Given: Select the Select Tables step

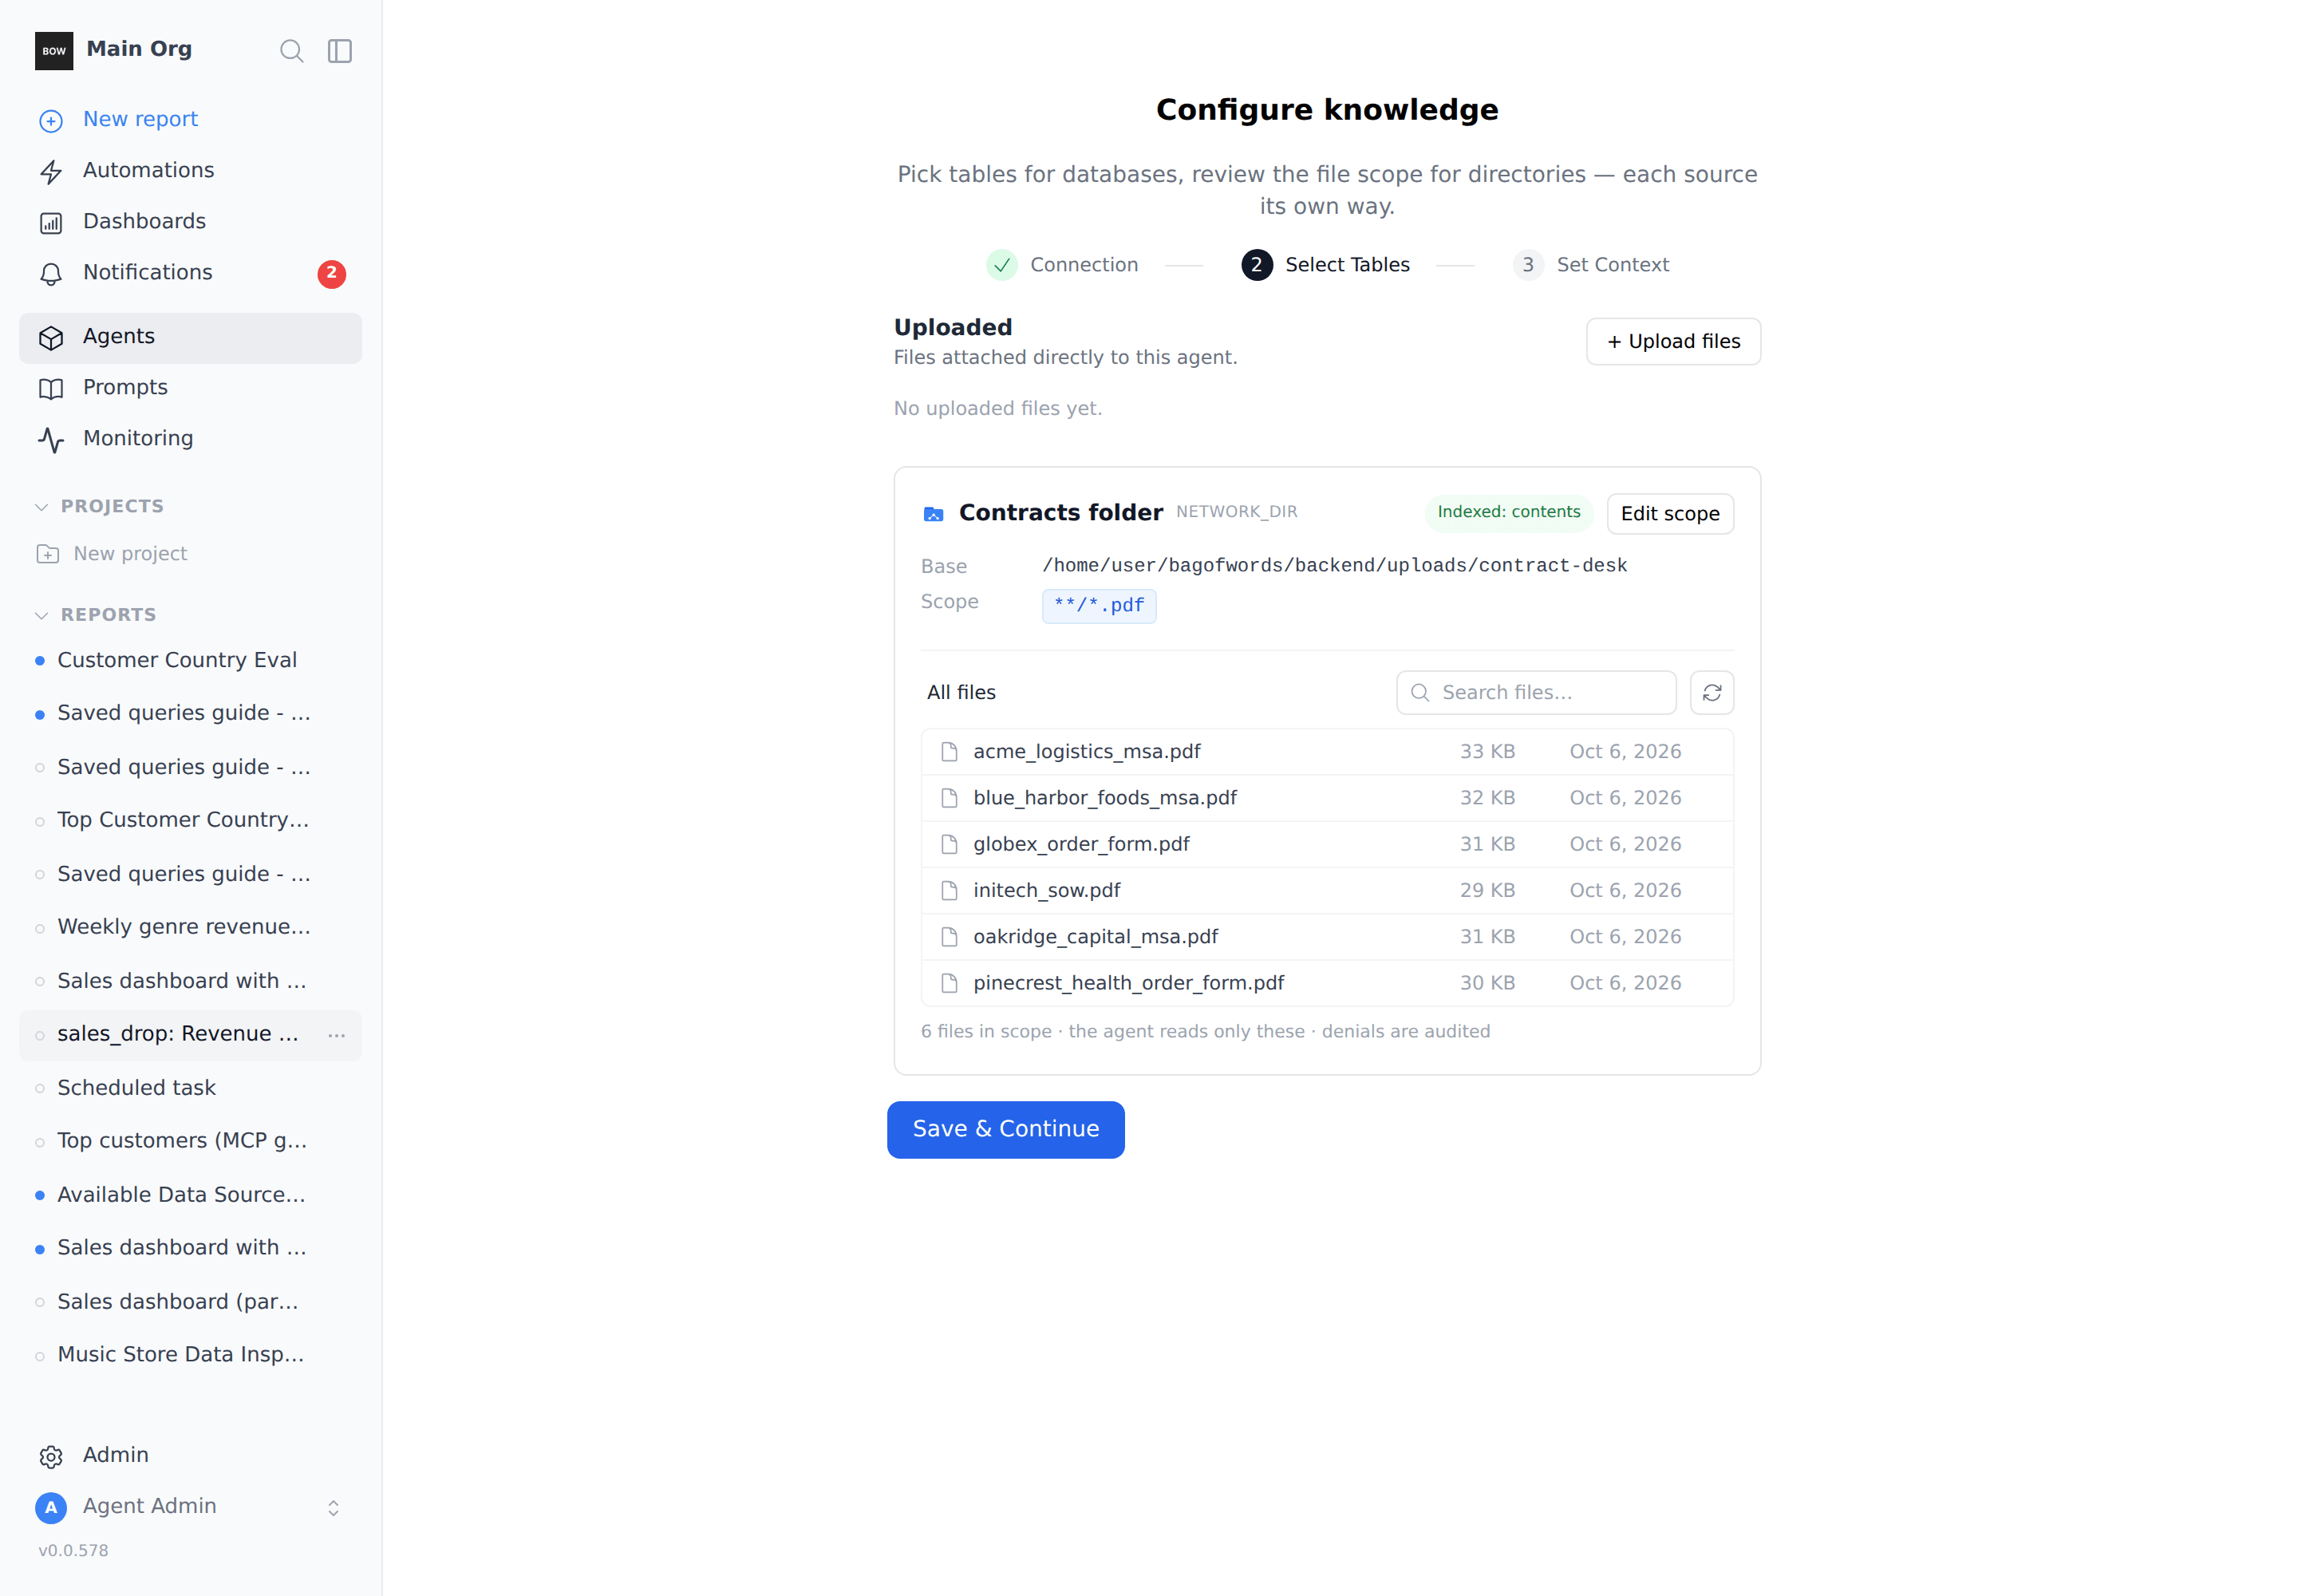Looking at the screenshot, I should (1325, 265).
